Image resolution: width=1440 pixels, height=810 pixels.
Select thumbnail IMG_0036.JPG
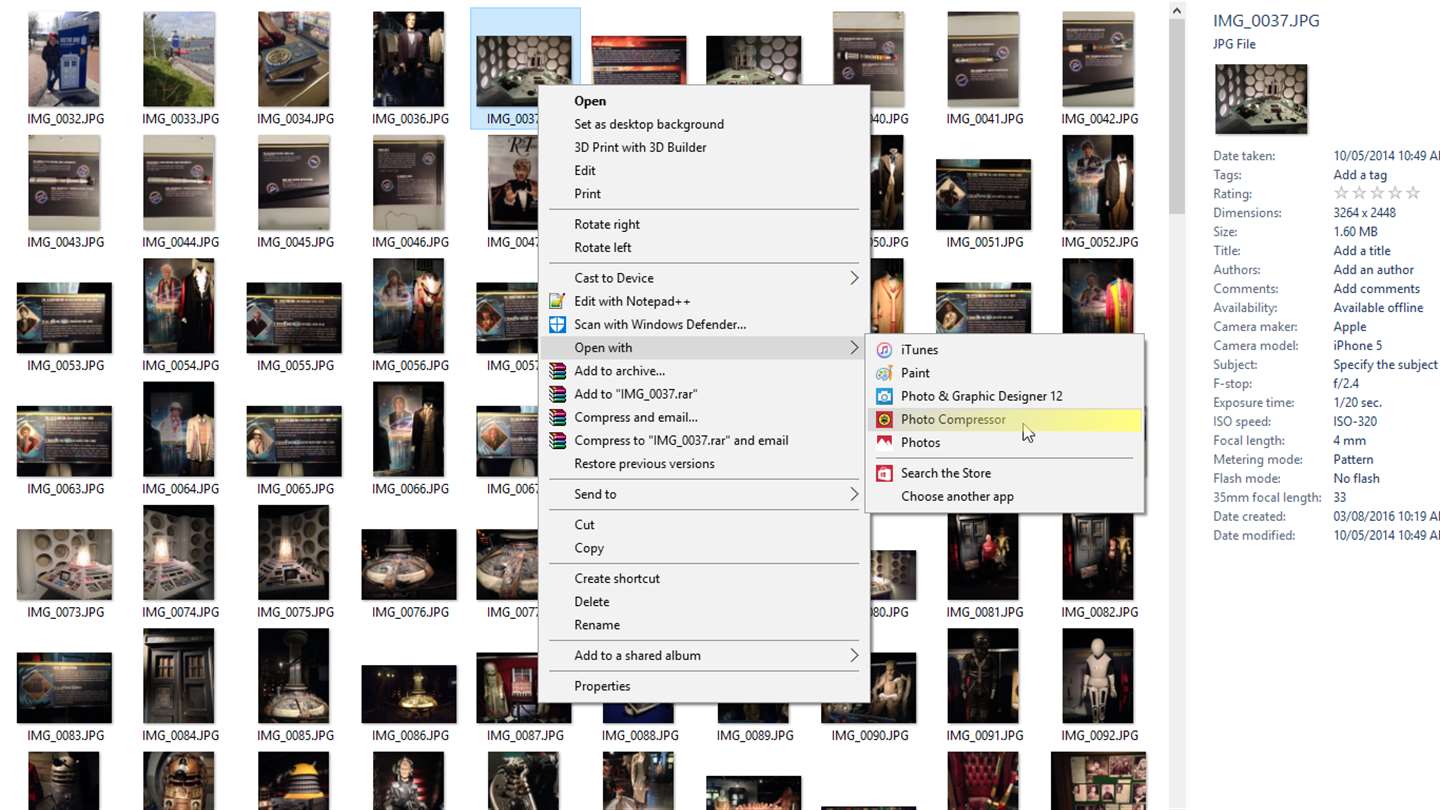[409, 60]
